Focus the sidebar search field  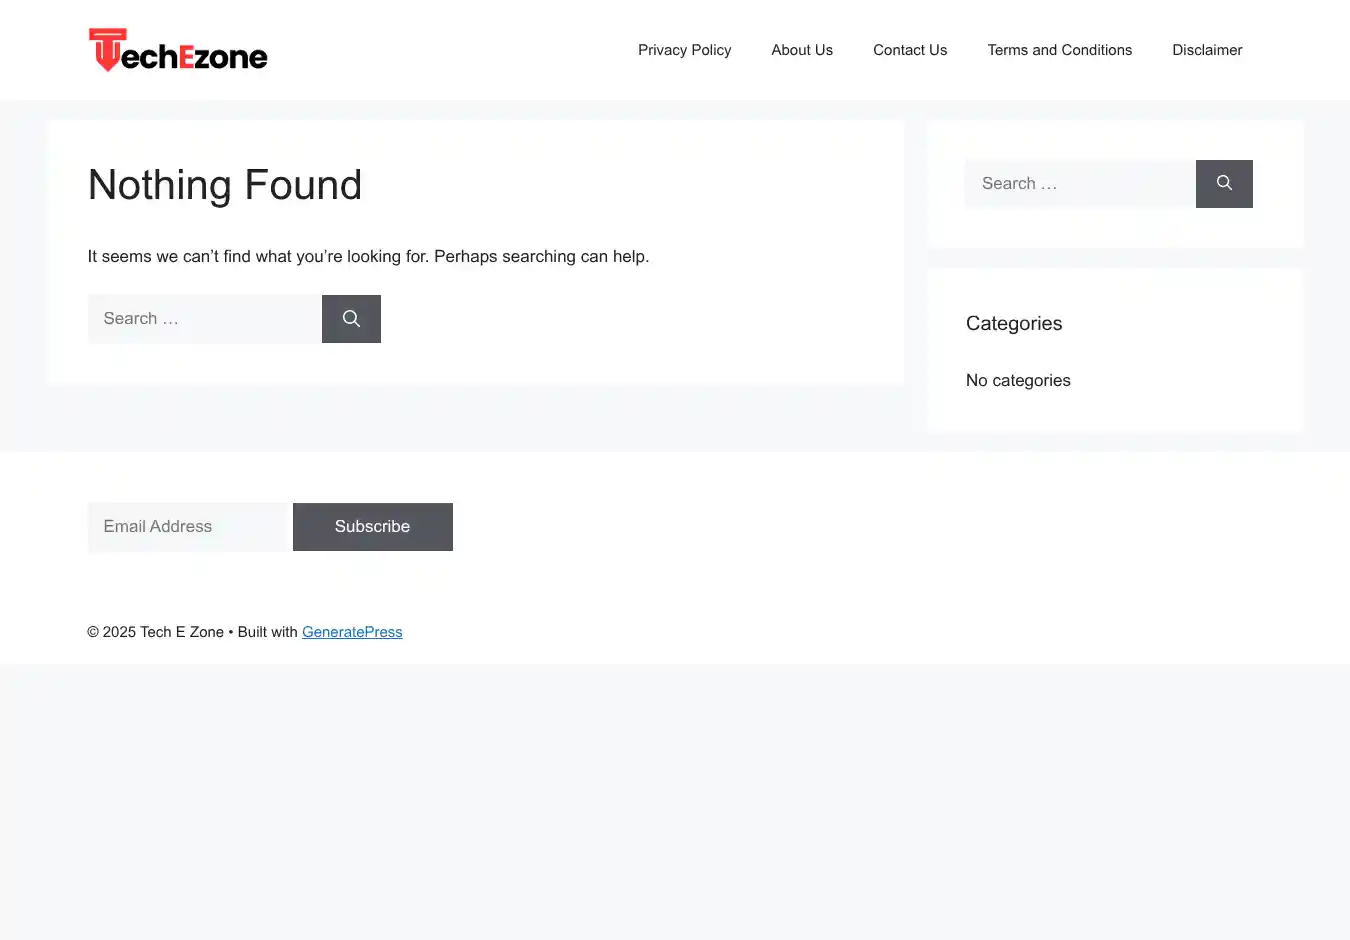coord(1080,184)
